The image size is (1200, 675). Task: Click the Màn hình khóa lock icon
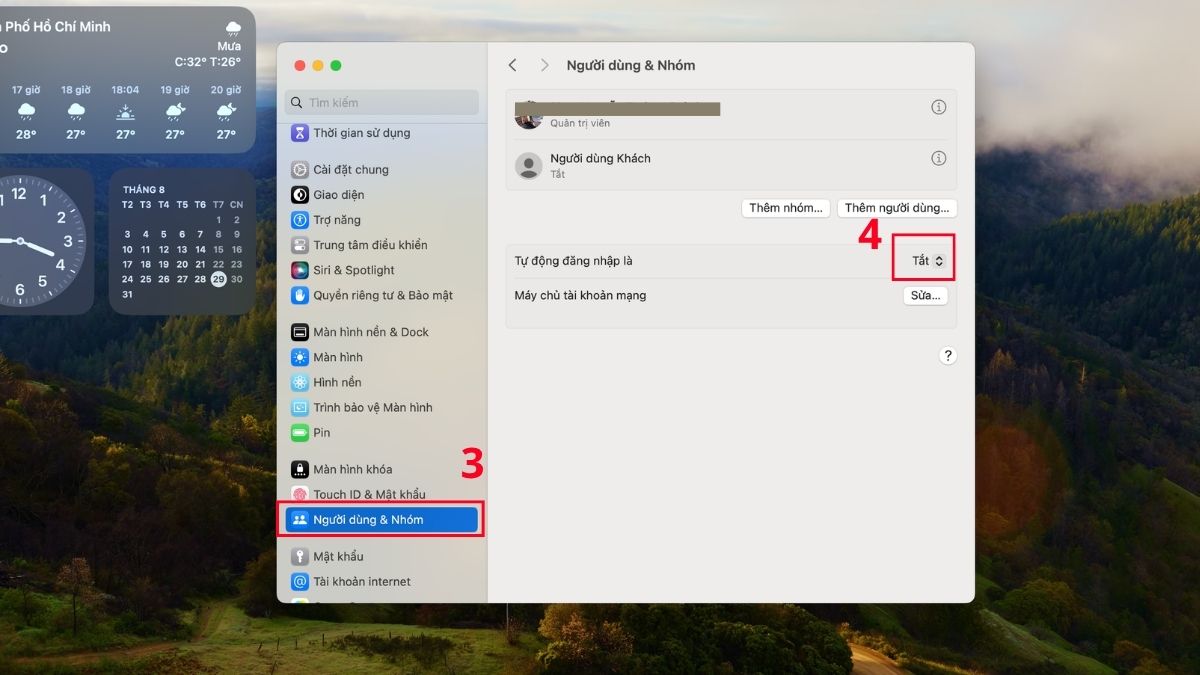299,469
